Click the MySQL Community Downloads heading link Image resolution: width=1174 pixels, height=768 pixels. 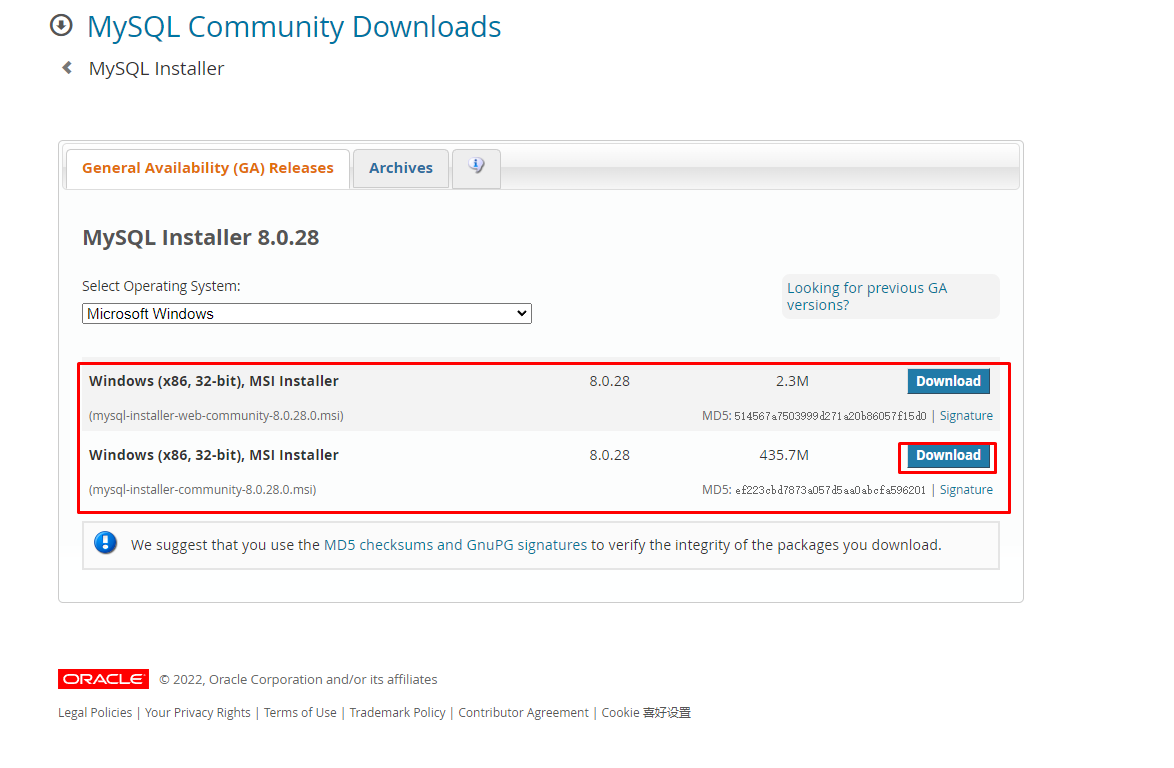[x=294, y=27]
